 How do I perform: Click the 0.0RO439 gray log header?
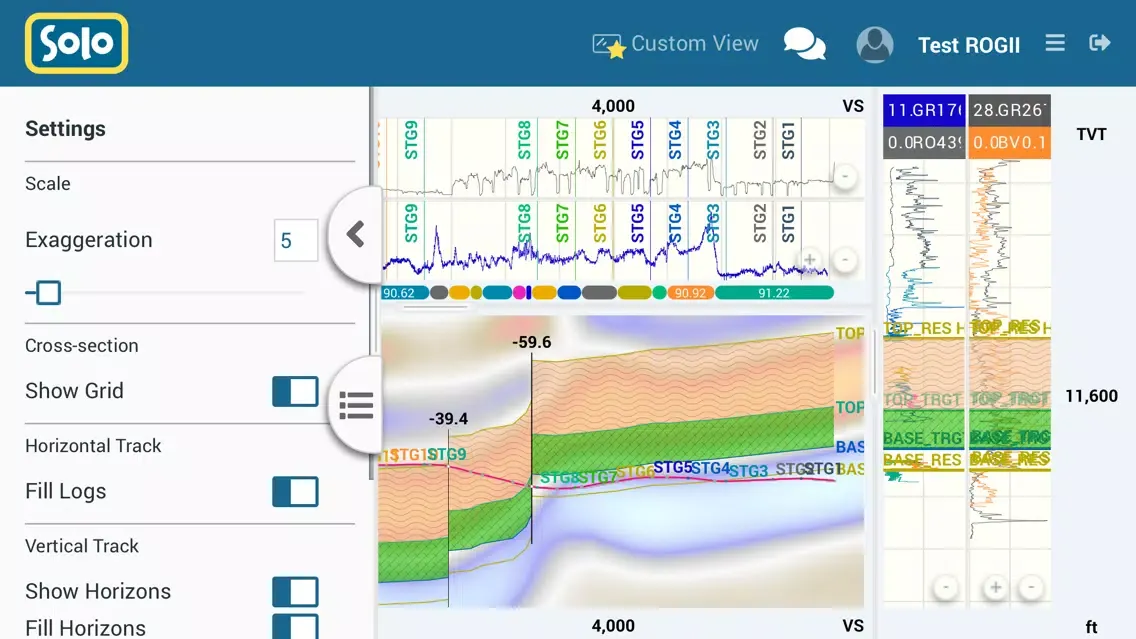tap(924, 143)
